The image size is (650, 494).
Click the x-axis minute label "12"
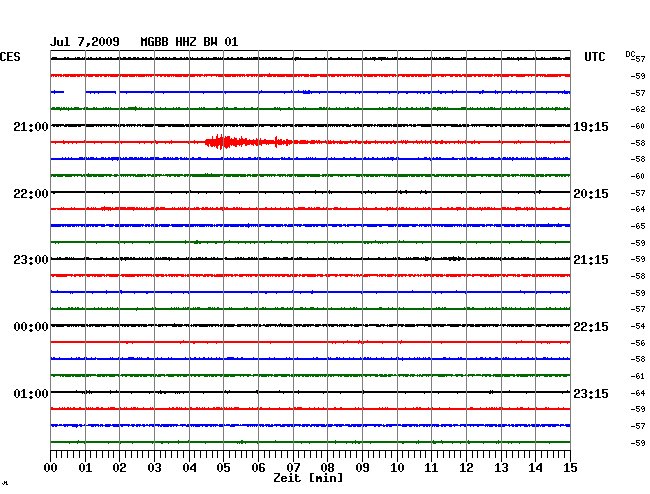(x=466, y=468)
